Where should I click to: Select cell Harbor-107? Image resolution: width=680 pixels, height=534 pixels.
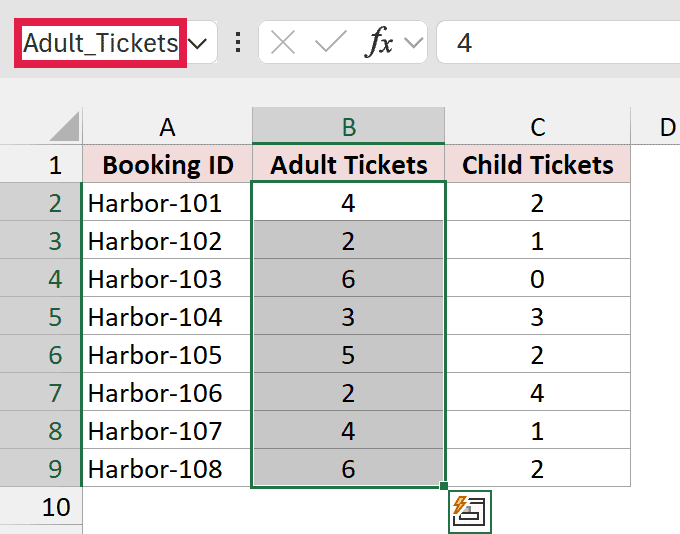(x=167, y=430)
